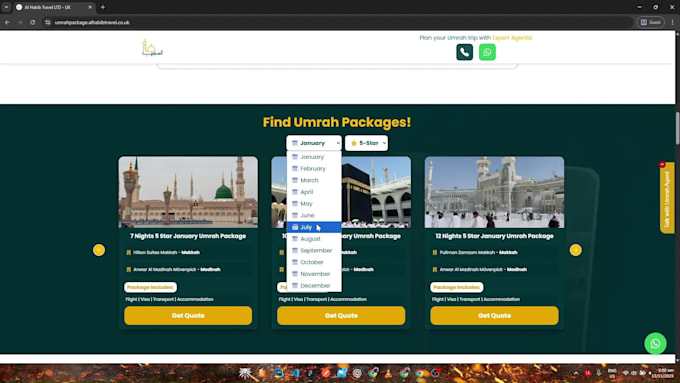Open the Talk with Umrah Agent side tab

tap(667, 198)
